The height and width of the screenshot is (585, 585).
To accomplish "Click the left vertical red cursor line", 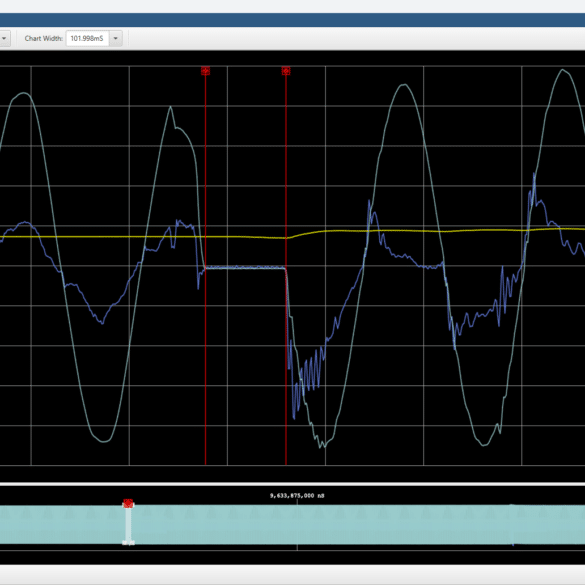I will point(205,269).
